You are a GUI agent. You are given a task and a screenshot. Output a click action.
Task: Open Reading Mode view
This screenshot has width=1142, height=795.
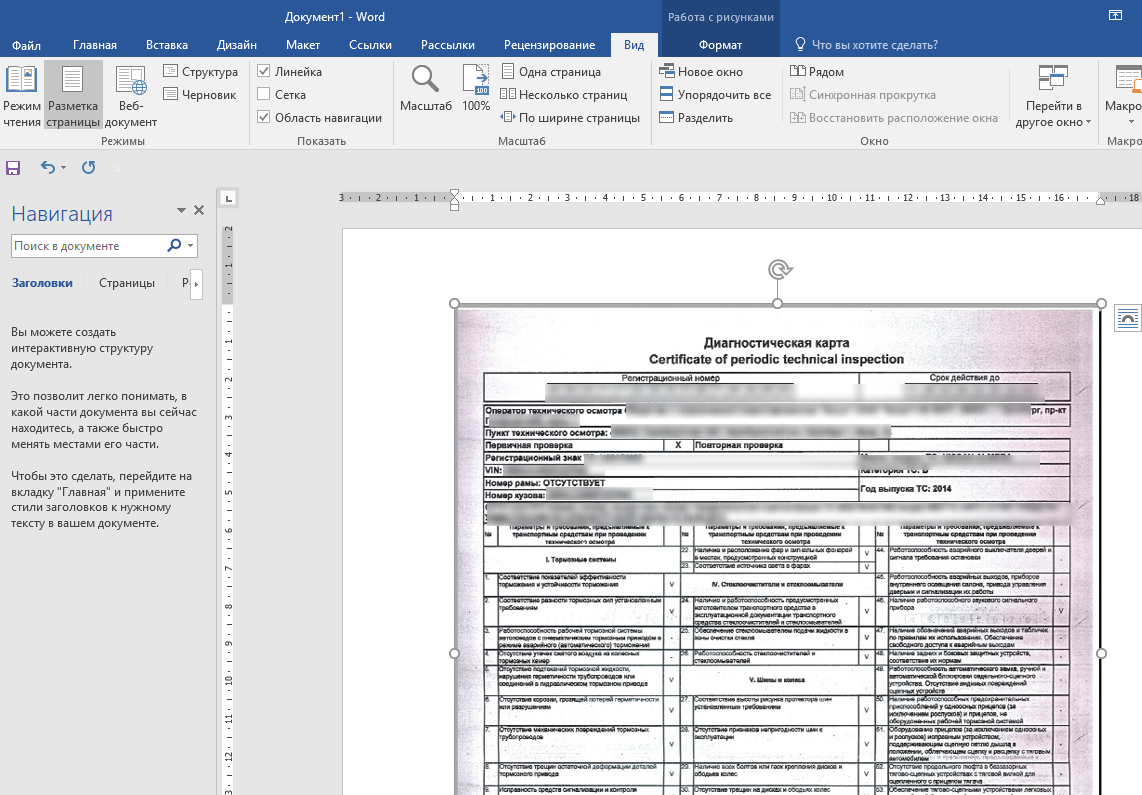coord(21,94)
